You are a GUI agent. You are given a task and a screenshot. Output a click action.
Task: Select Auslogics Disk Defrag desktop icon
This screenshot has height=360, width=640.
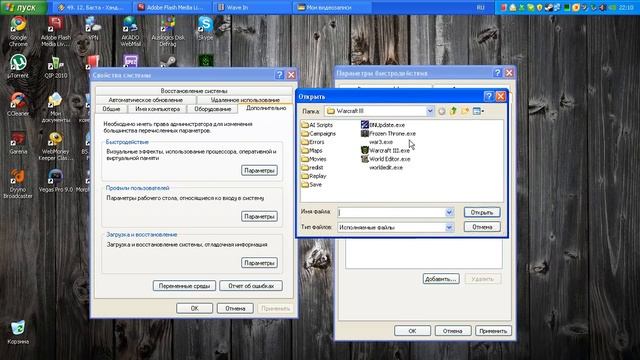[168, 31]
